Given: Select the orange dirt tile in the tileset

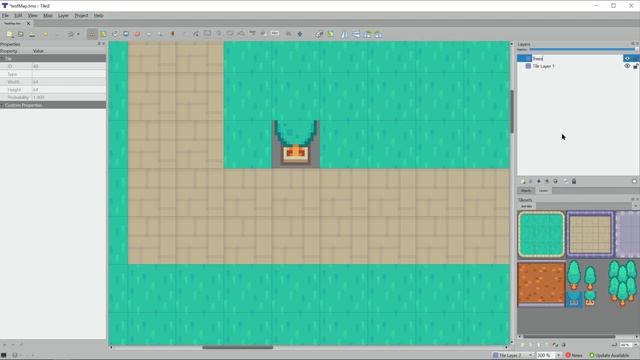Looking at the screenshot, I should [541, 283].
